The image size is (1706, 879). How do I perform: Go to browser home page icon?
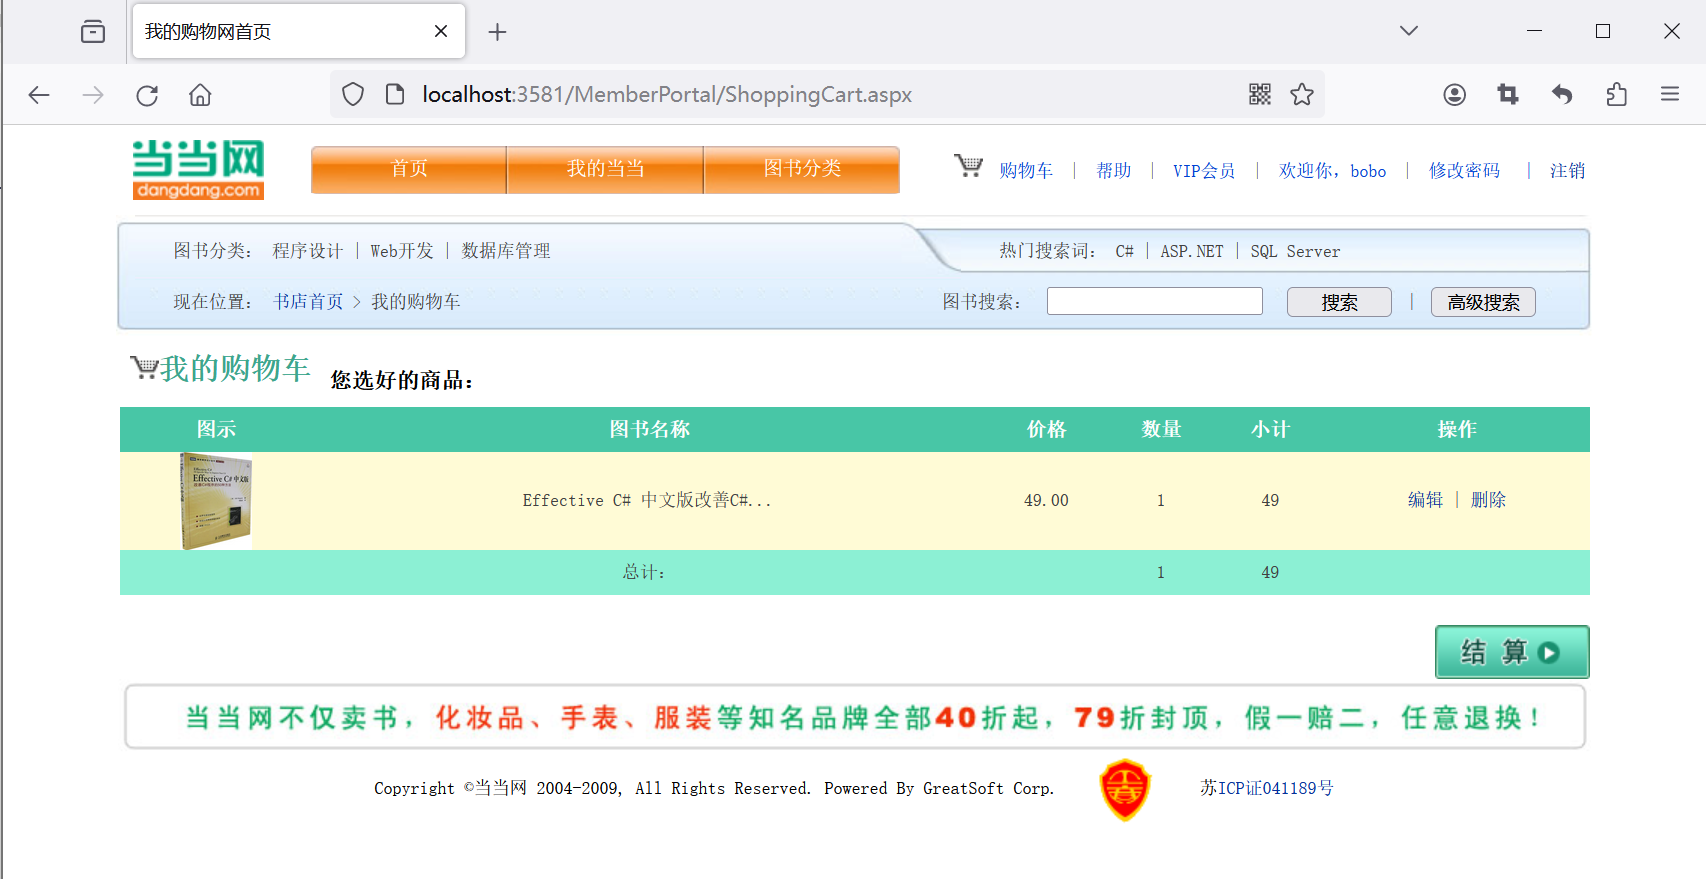200,95
